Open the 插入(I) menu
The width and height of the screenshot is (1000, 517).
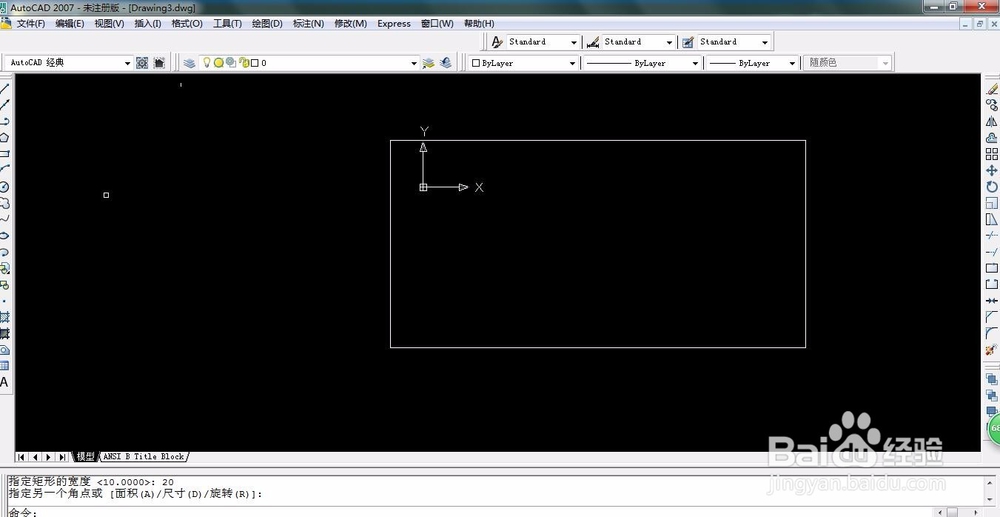point(147,24)
